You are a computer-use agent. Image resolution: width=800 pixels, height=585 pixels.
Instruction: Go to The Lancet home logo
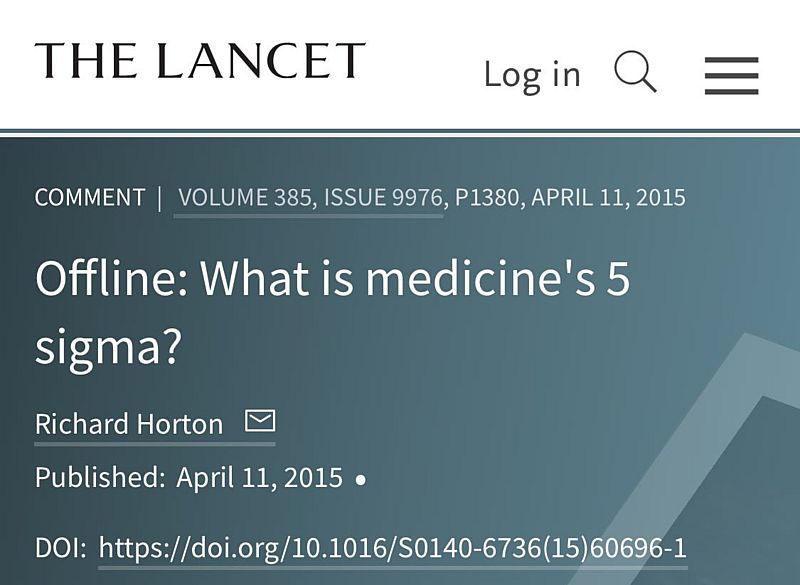[200, 62]
